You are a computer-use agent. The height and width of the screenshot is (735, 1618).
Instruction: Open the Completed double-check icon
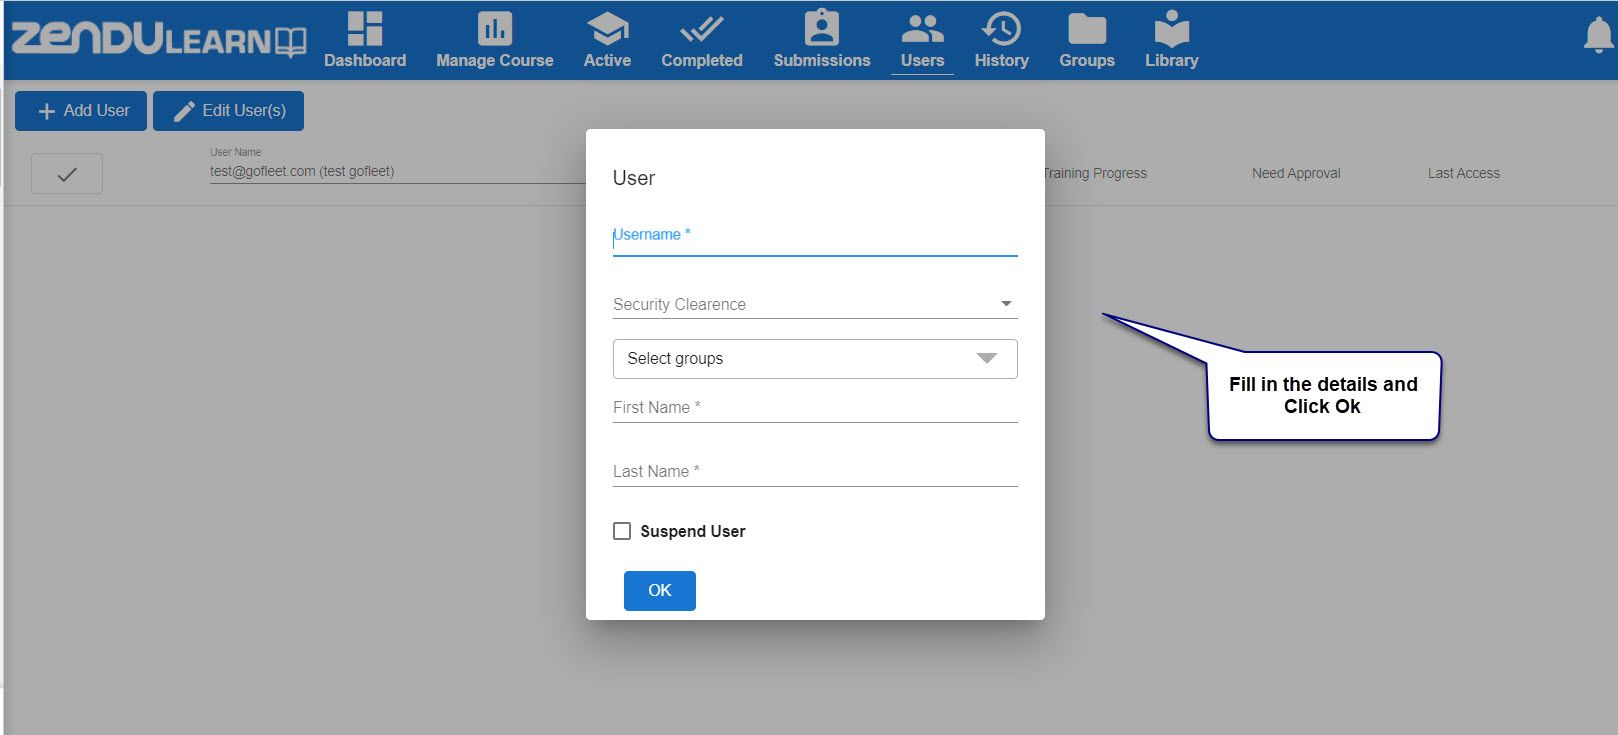[x=701, y=29]
